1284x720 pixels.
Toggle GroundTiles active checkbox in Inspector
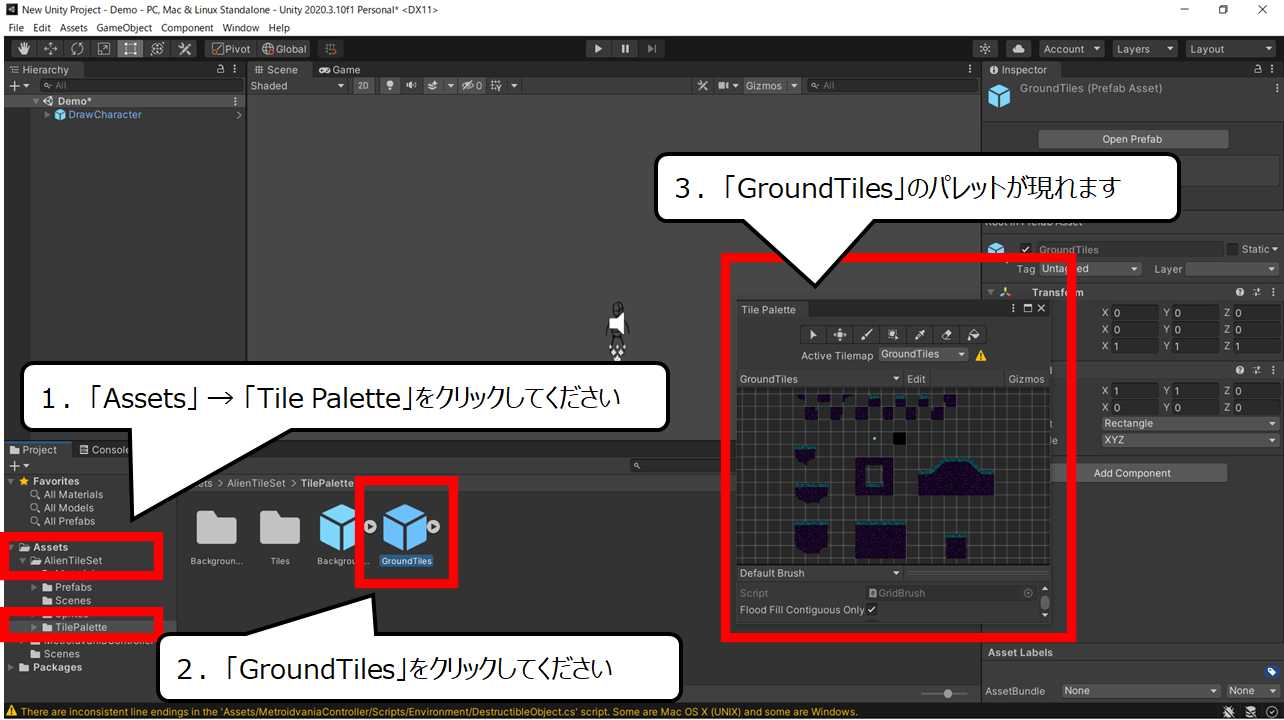pos(1025,249)
